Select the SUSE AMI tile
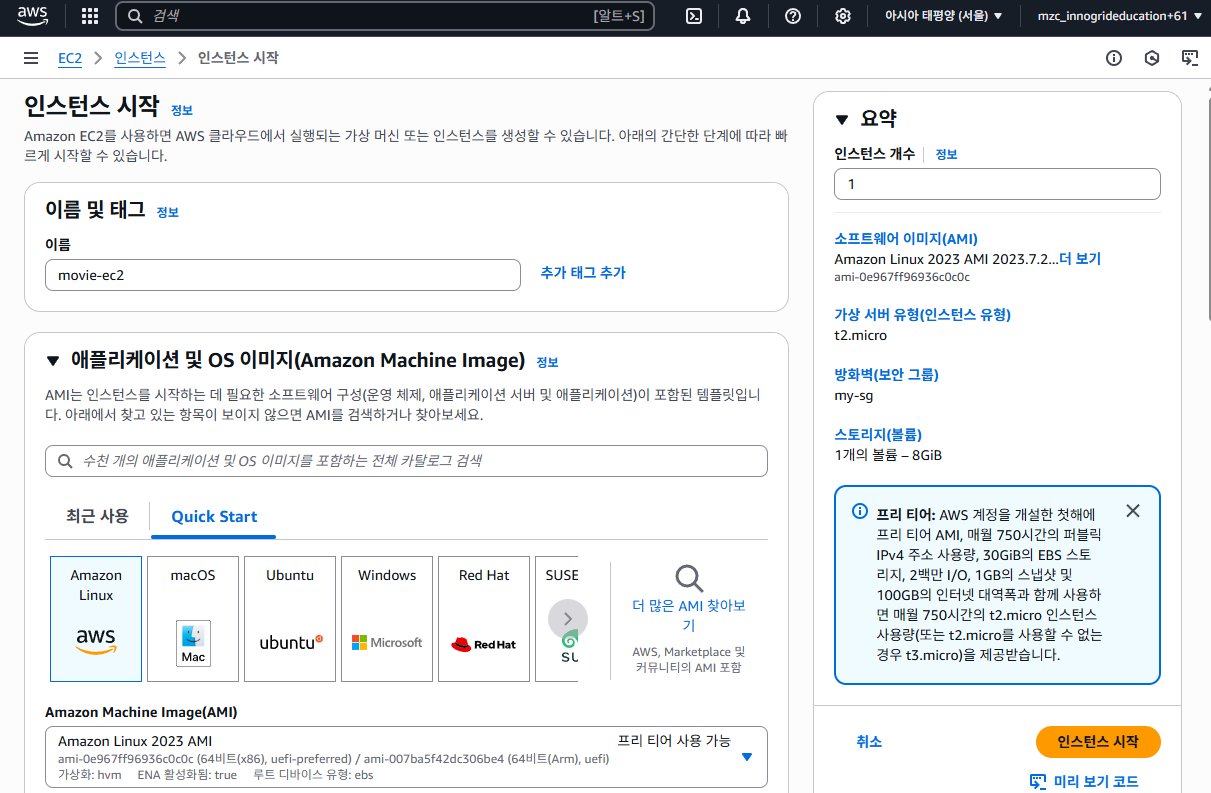This screenshot has height=793, width=1211. pyautogui.click(x=557, y=619)
